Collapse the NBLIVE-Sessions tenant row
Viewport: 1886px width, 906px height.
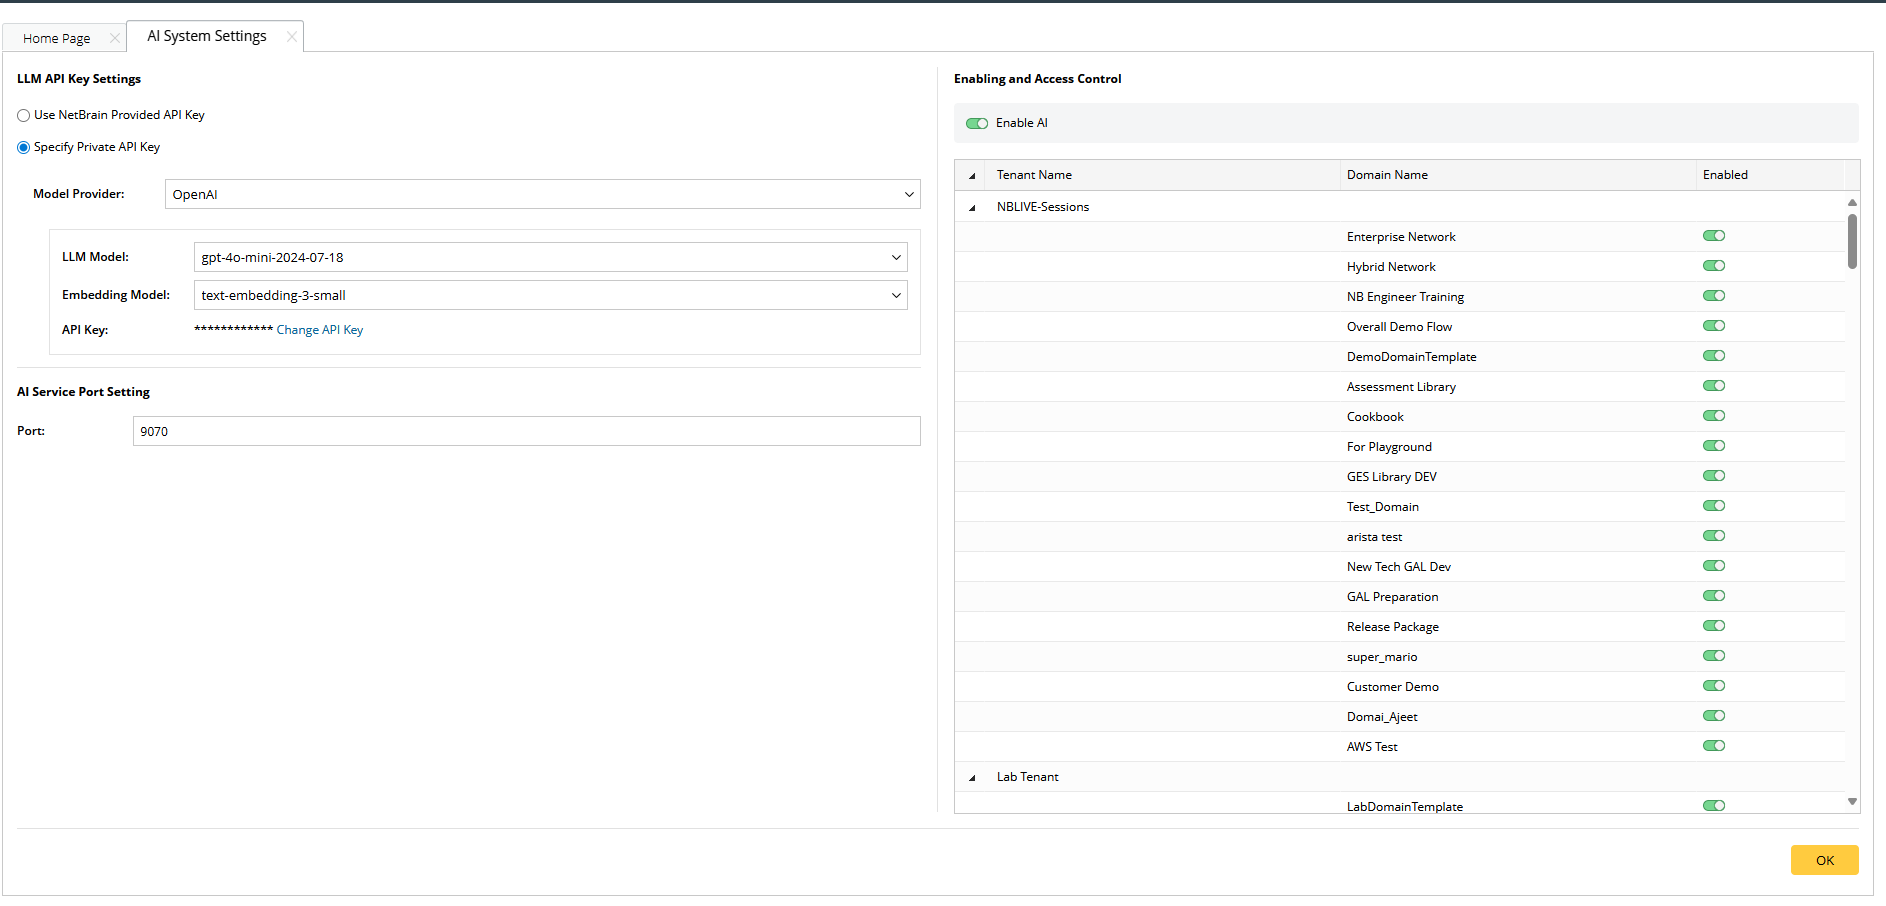(x=972, y=208)
